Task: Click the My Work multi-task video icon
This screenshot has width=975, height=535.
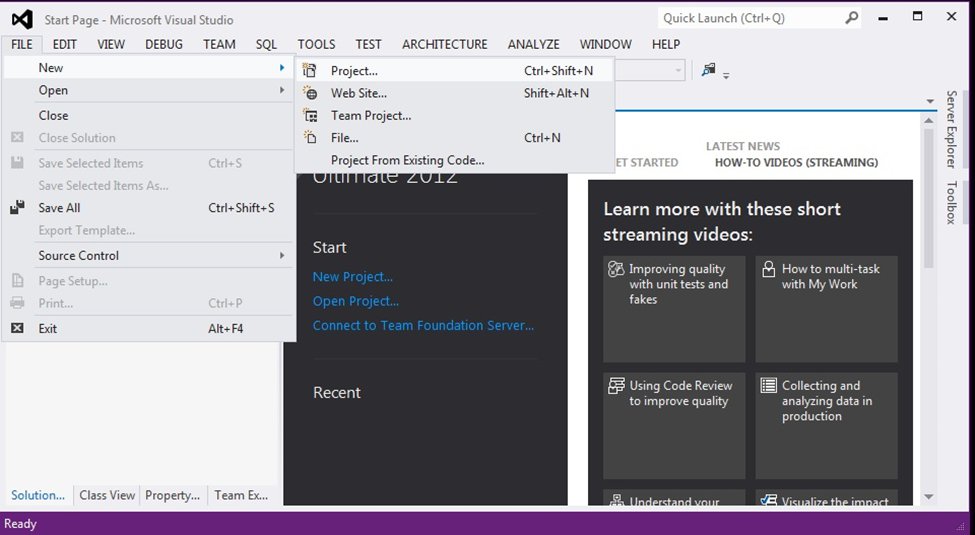Action: point(769,269)
